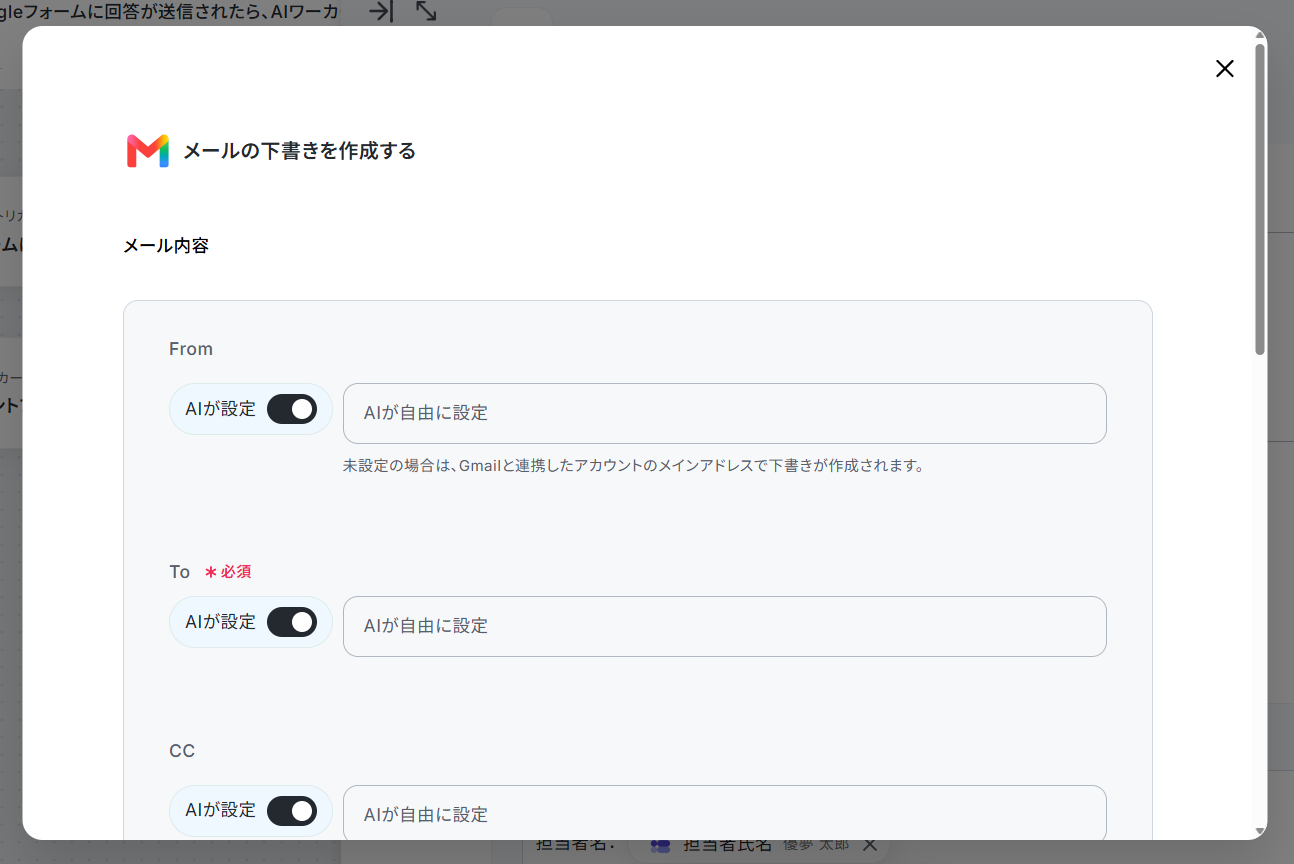Close the mail draft dialog

[1224, 68]
